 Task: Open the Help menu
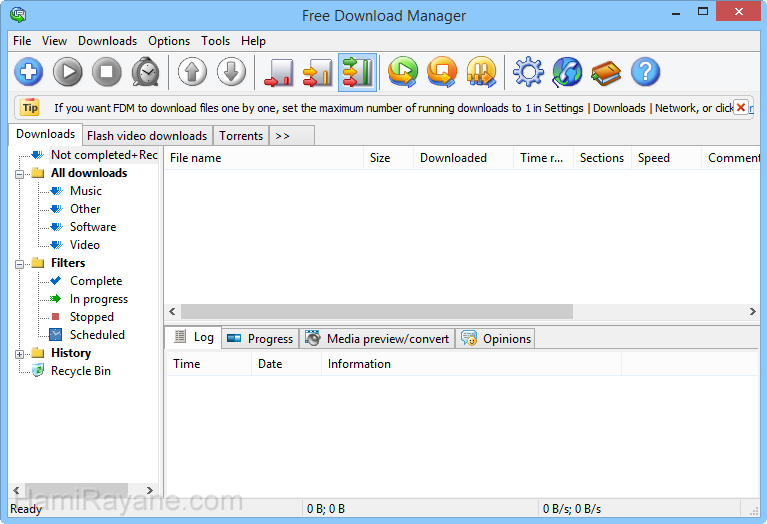[x=253, y=41]
